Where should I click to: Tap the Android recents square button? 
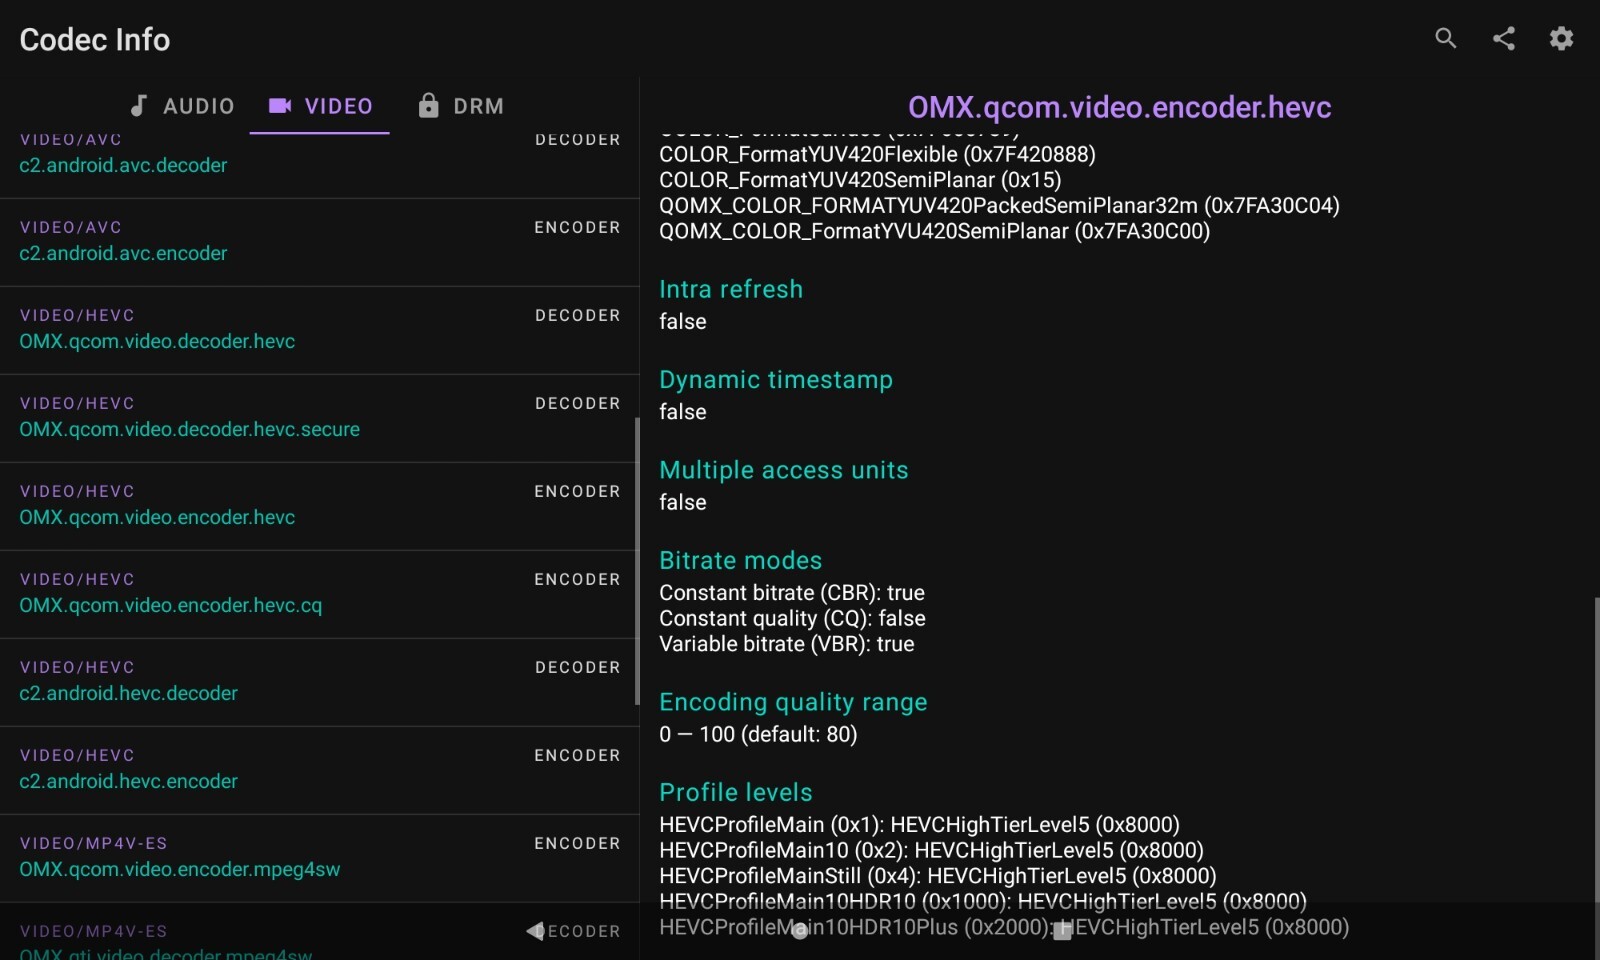click(x=1062, y=932)
